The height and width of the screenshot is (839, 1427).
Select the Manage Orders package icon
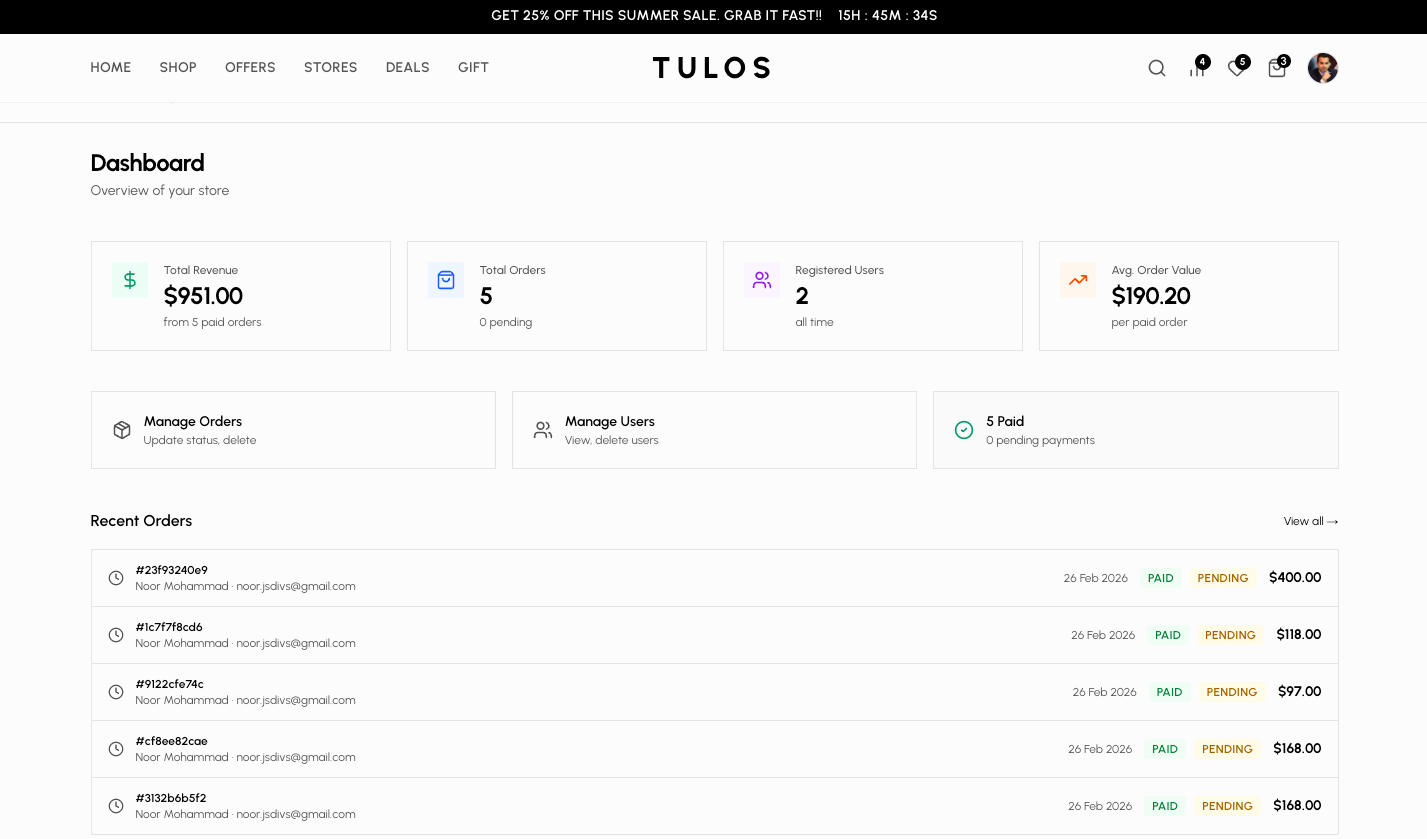tap(122, 429)
